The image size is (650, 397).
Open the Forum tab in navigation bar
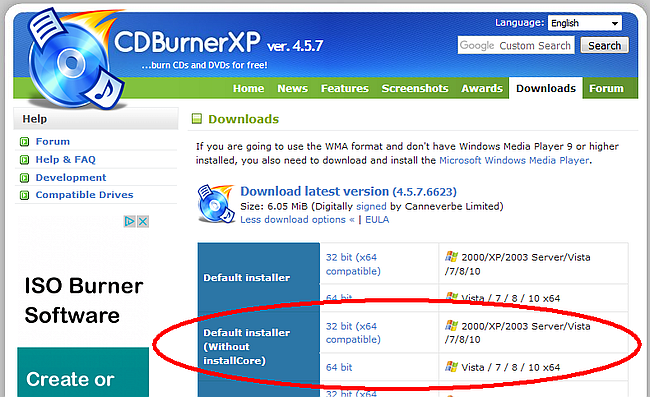606,88
